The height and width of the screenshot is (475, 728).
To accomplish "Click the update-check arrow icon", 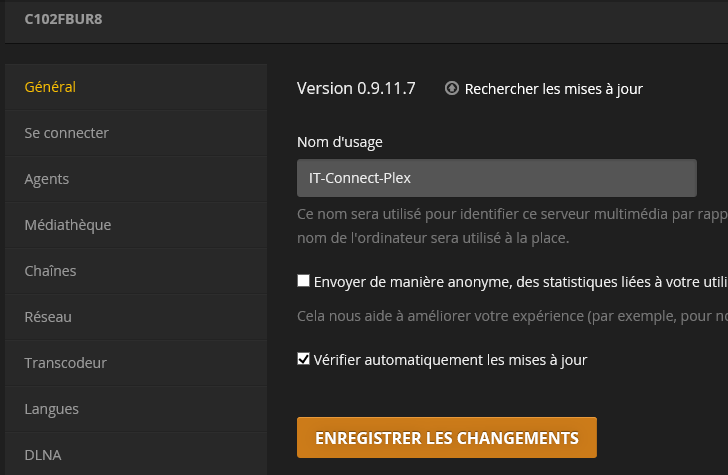I will tap(452, 89).
